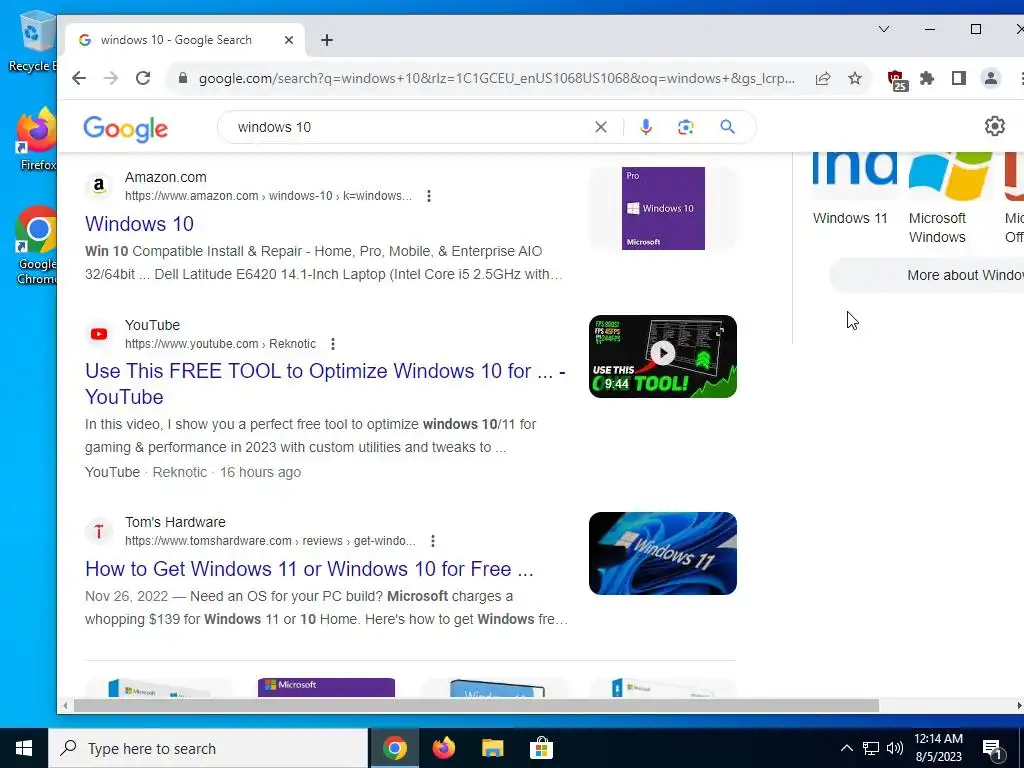Select the Recycle Bin desktop icon
This screenshot has width=1024, height=768.
pos(33,40)
